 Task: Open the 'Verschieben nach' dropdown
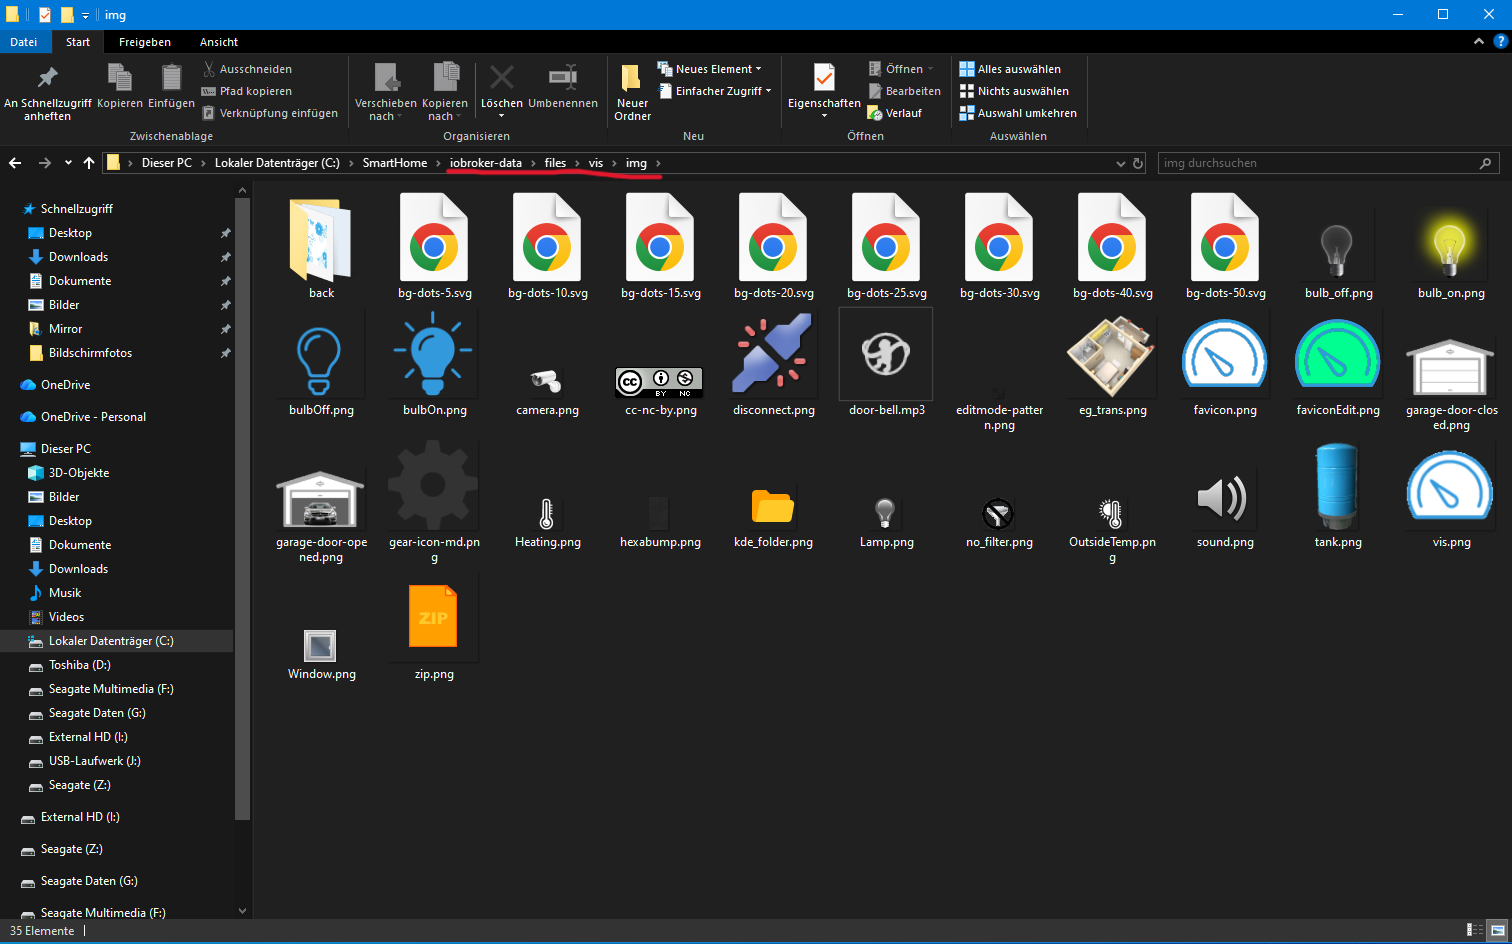point(385,90)
